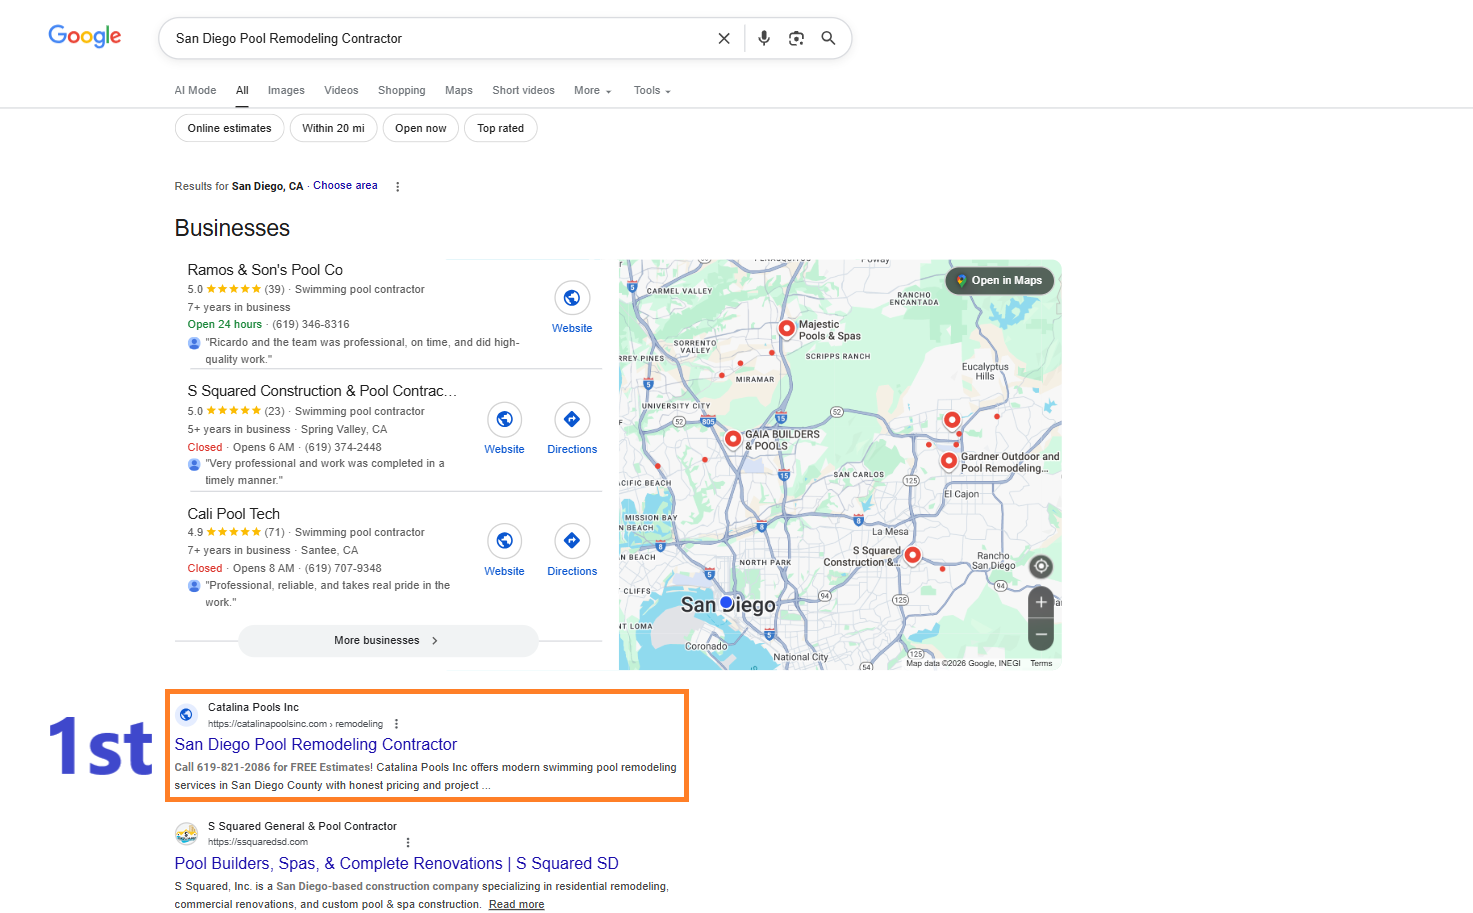Screen dimensions: 1473x913
Task: Open S Squared result three-dot menu
Action: 408,843
